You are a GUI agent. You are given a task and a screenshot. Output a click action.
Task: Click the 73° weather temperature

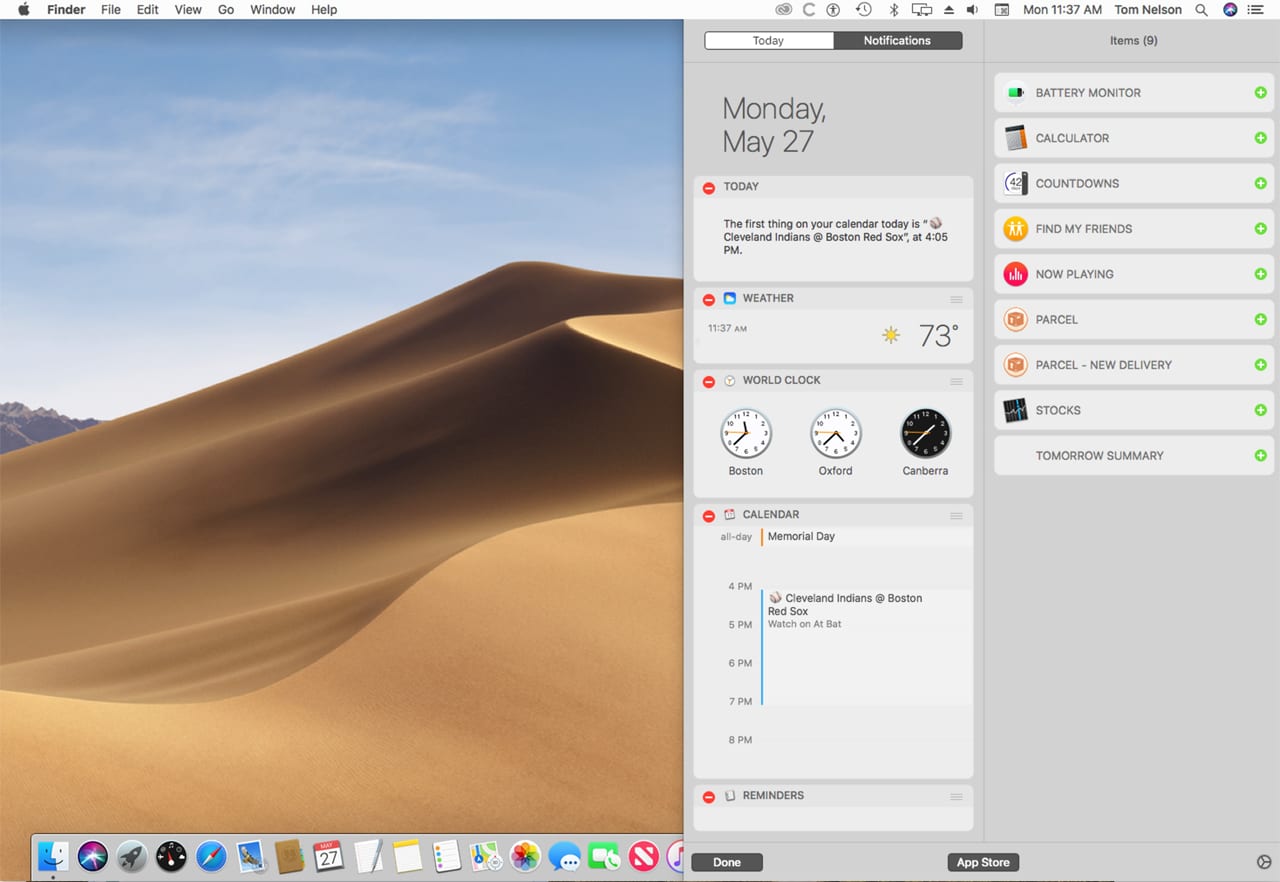[938, 336]
